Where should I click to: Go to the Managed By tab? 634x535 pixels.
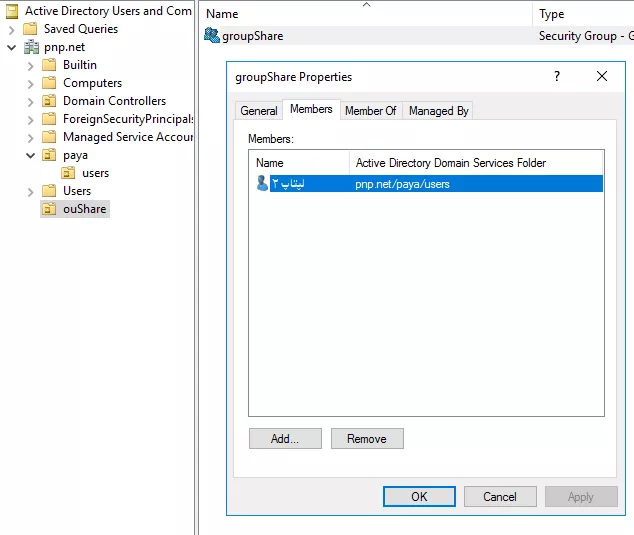(439, 111)
